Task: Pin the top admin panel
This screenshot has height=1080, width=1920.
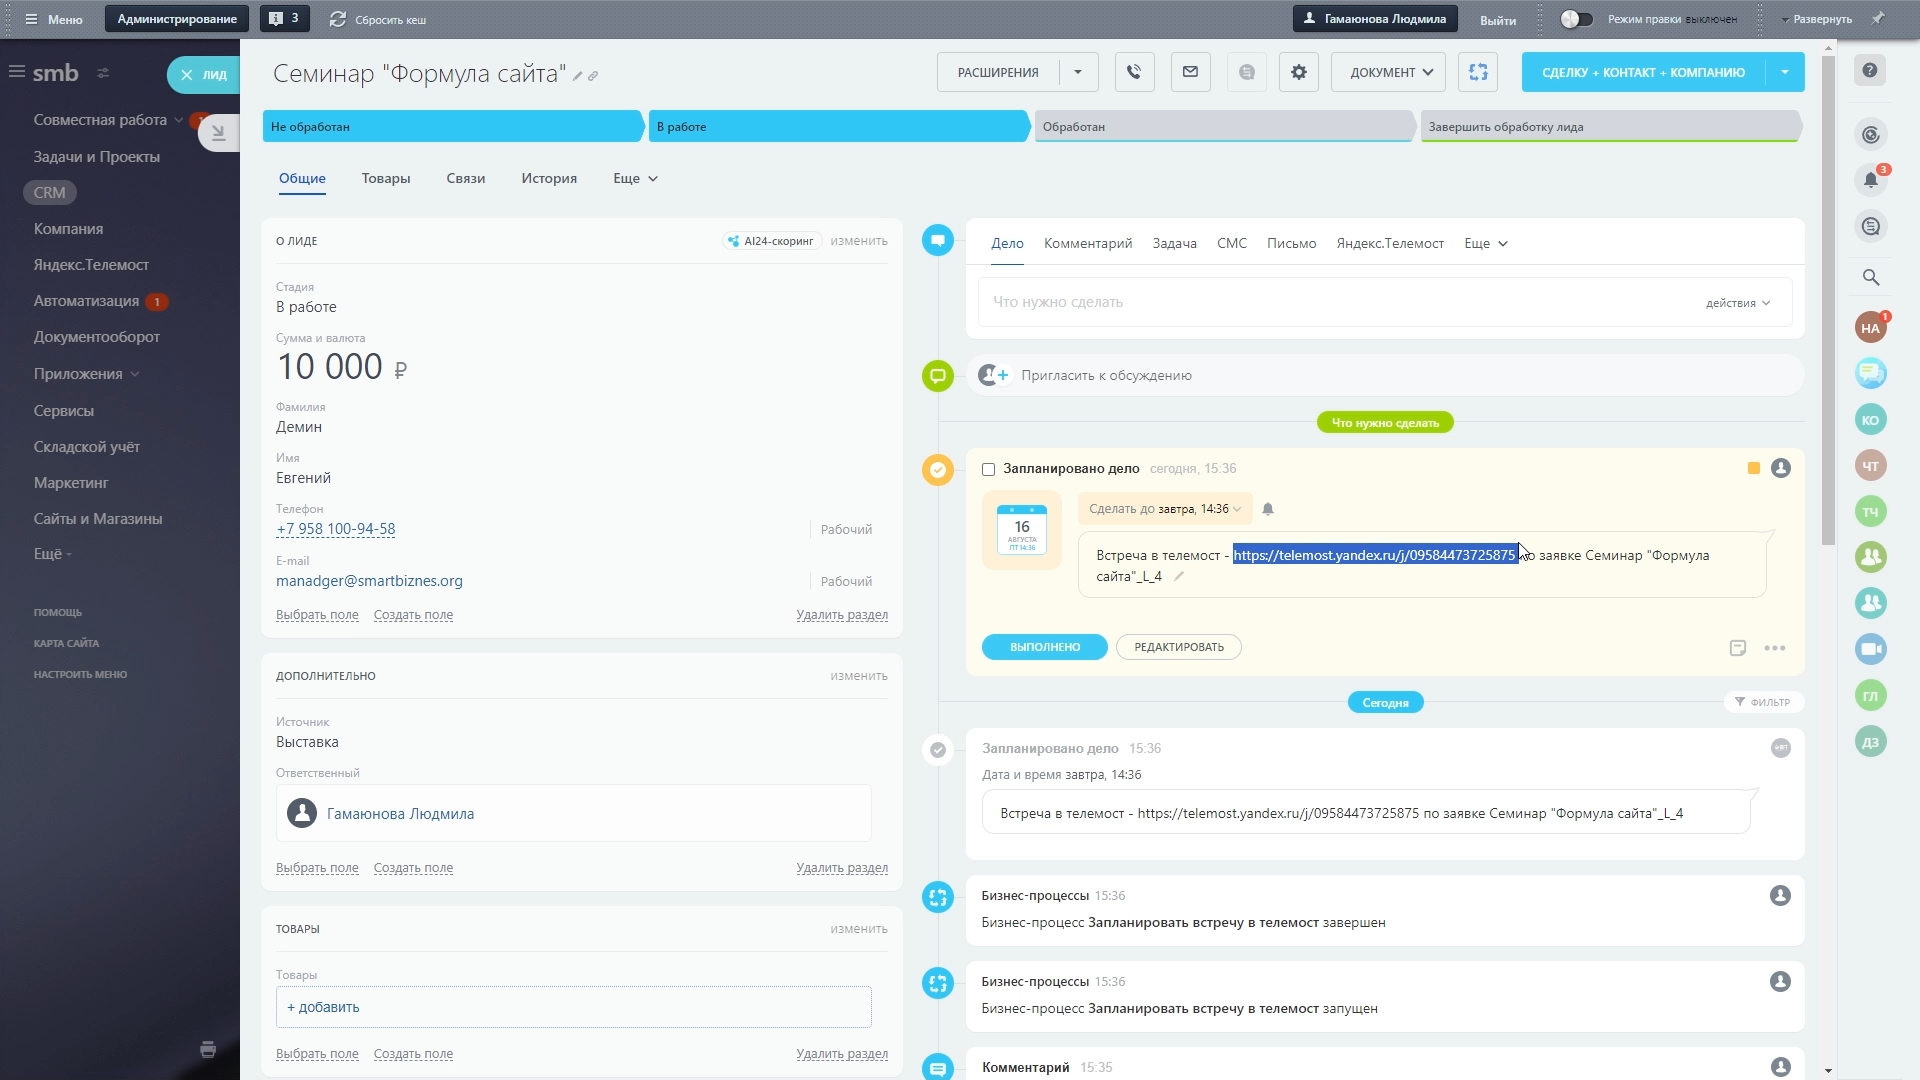Action: pos(1878,18)
